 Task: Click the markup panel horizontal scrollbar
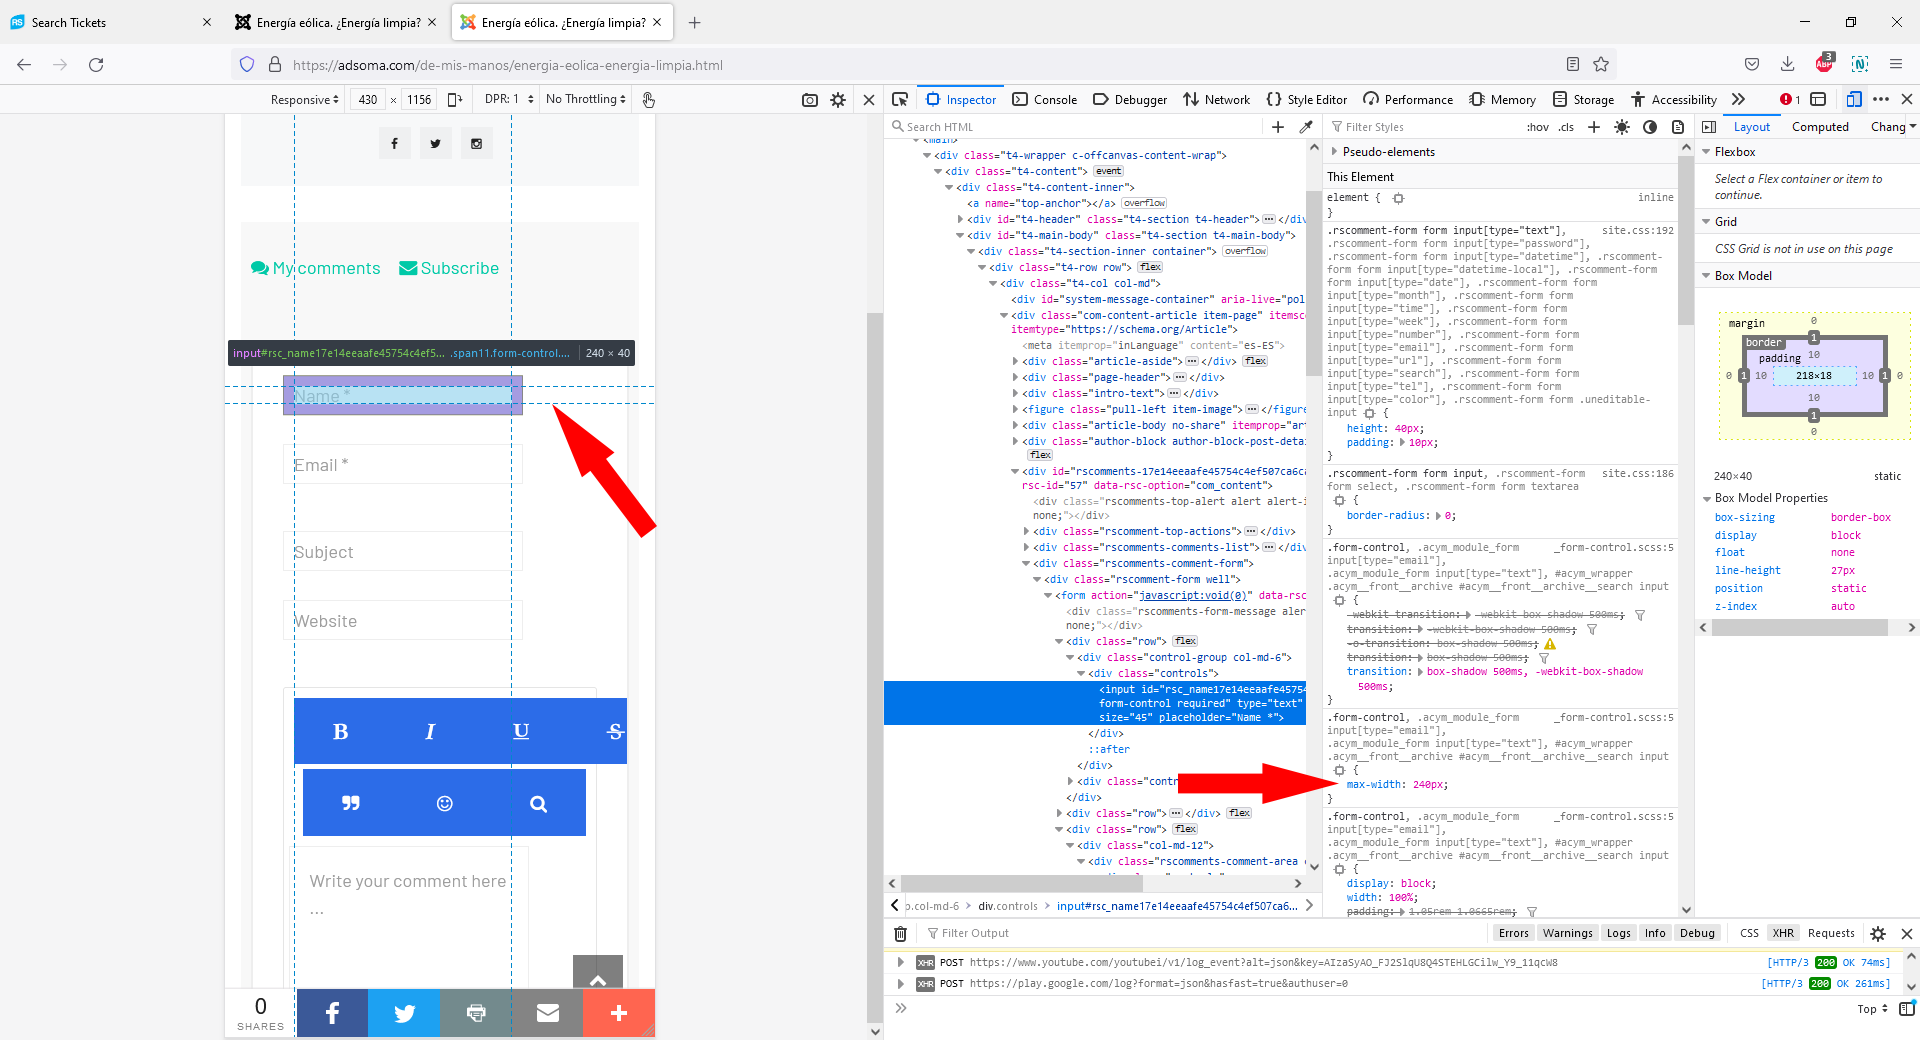pos(1020,883)
